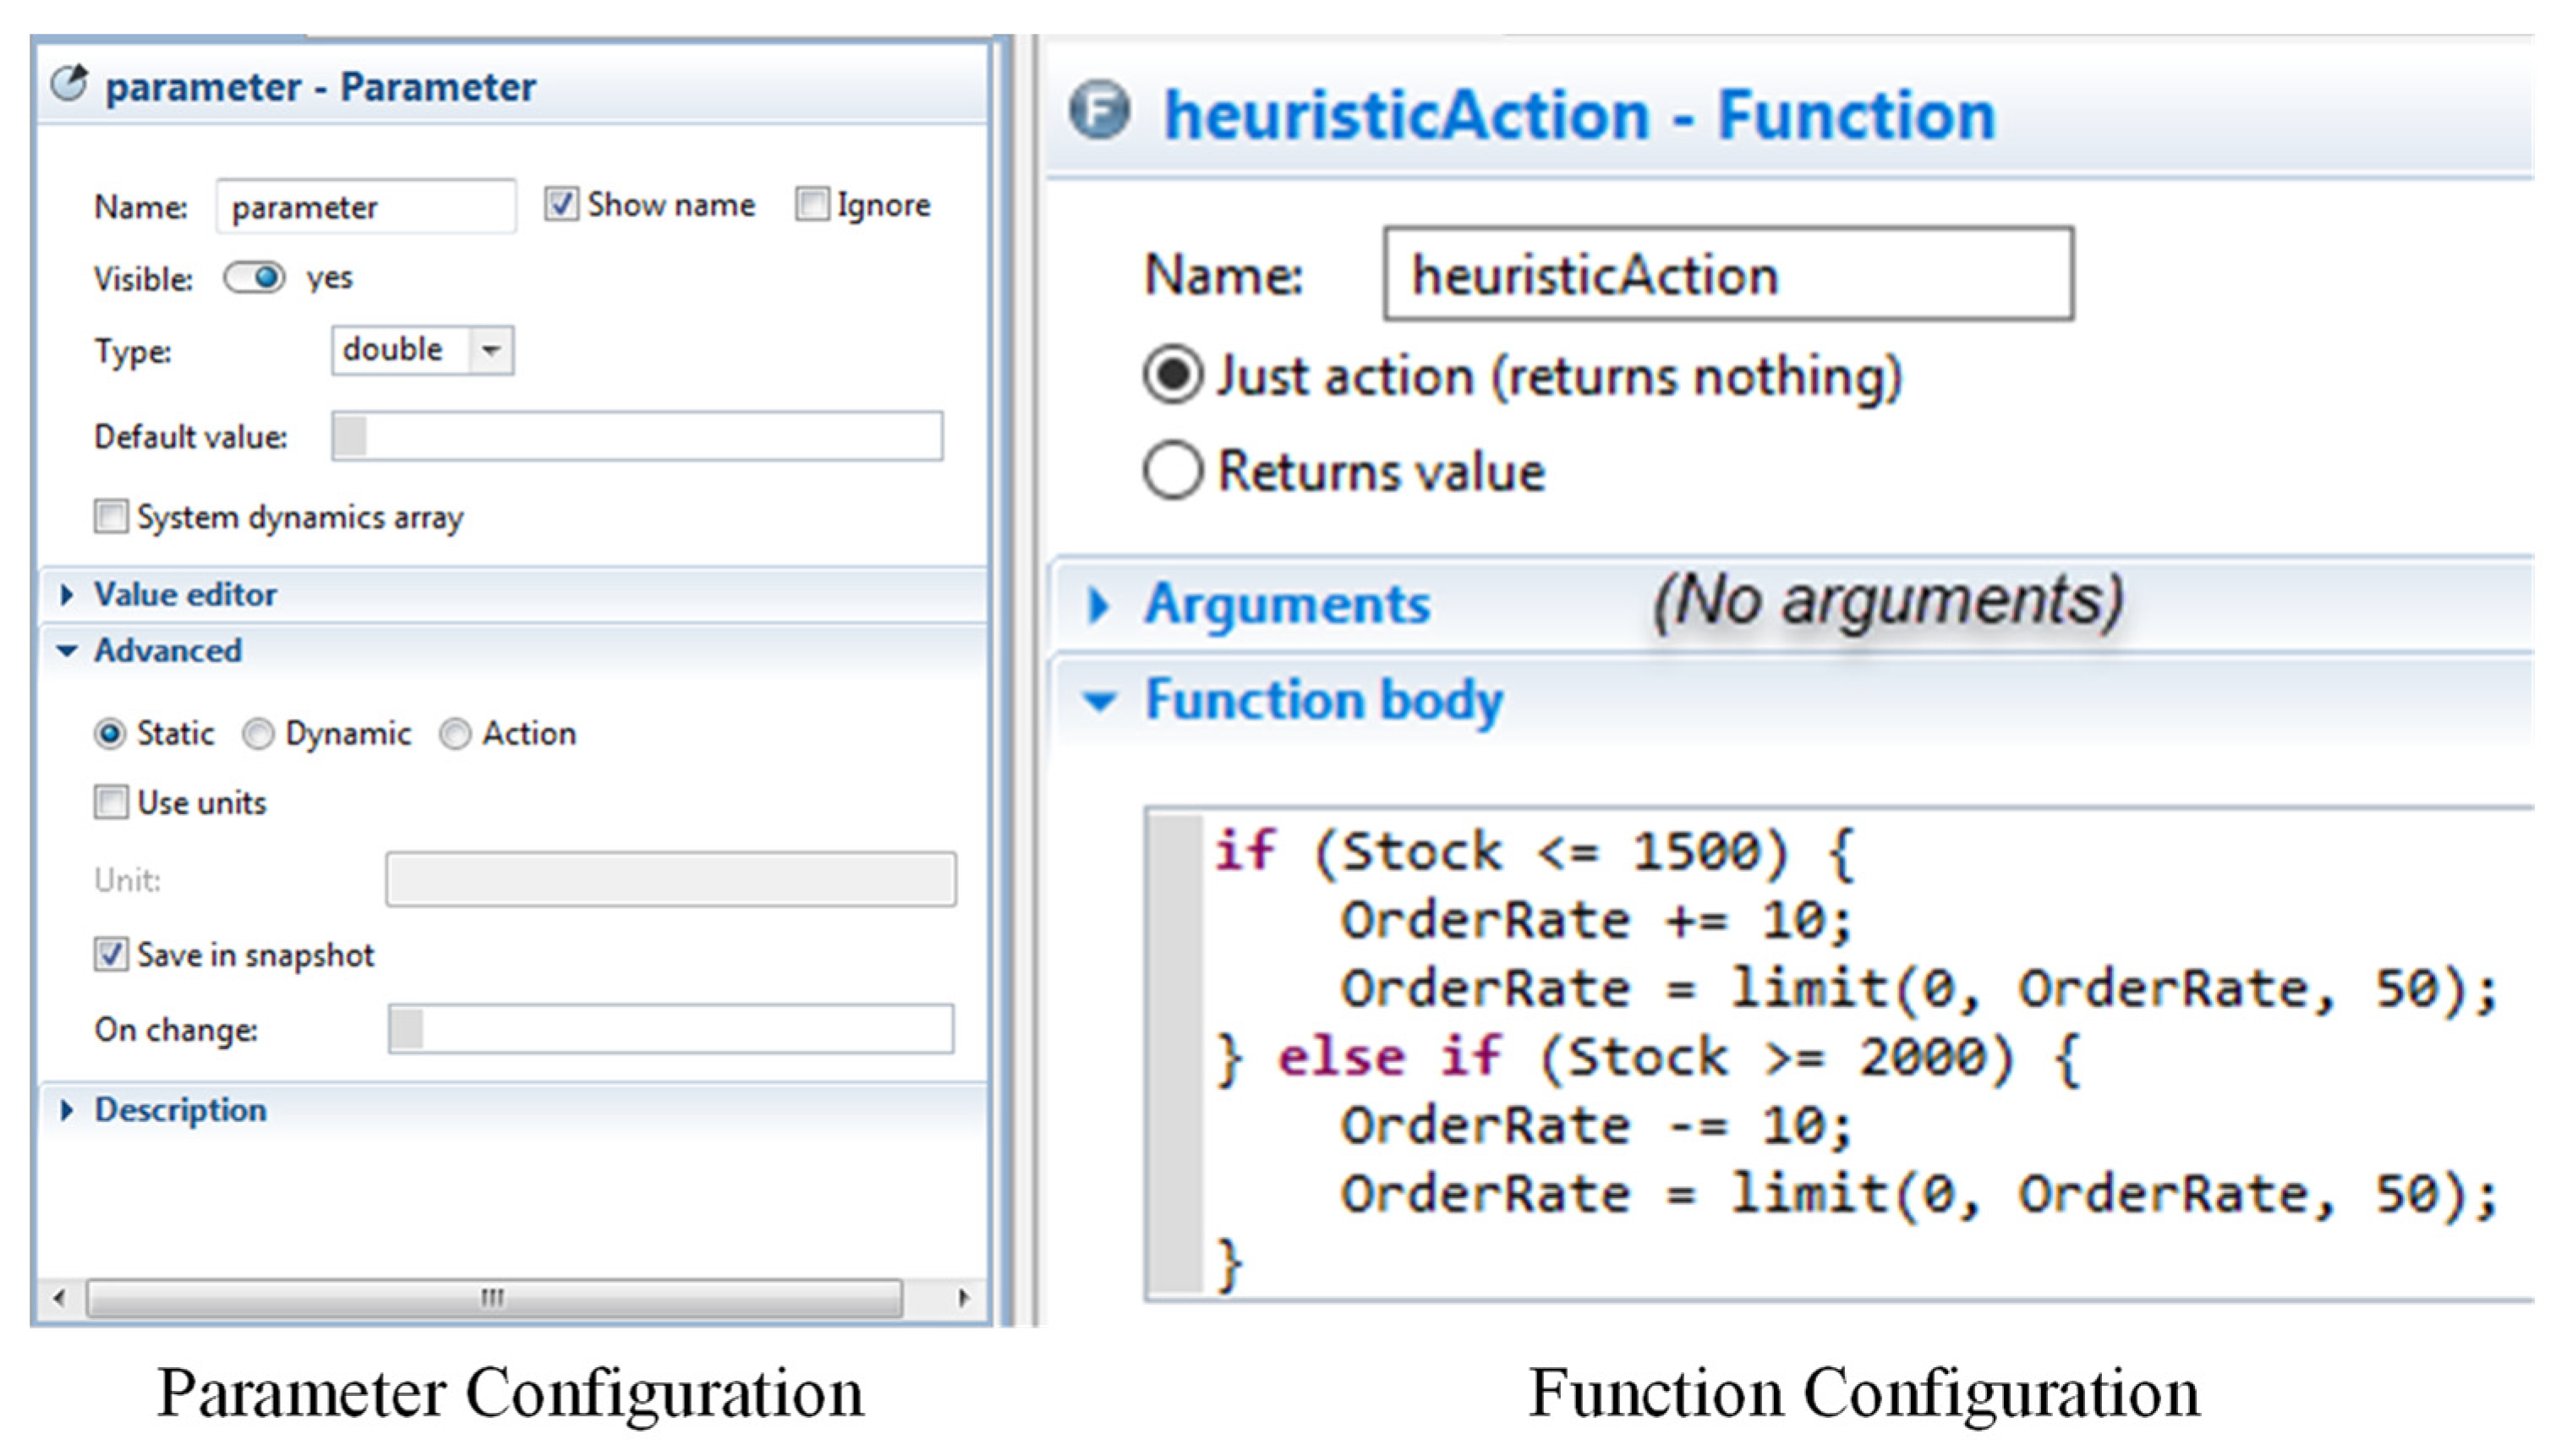The height and width of the screenshot is (1456, 2567).
Task: Click the blue Function F icon
Action: click(1099, 111)
